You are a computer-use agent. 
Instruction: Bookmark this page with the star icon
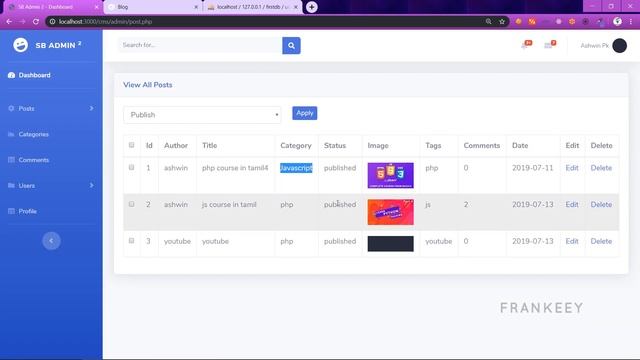click(502, 22)
